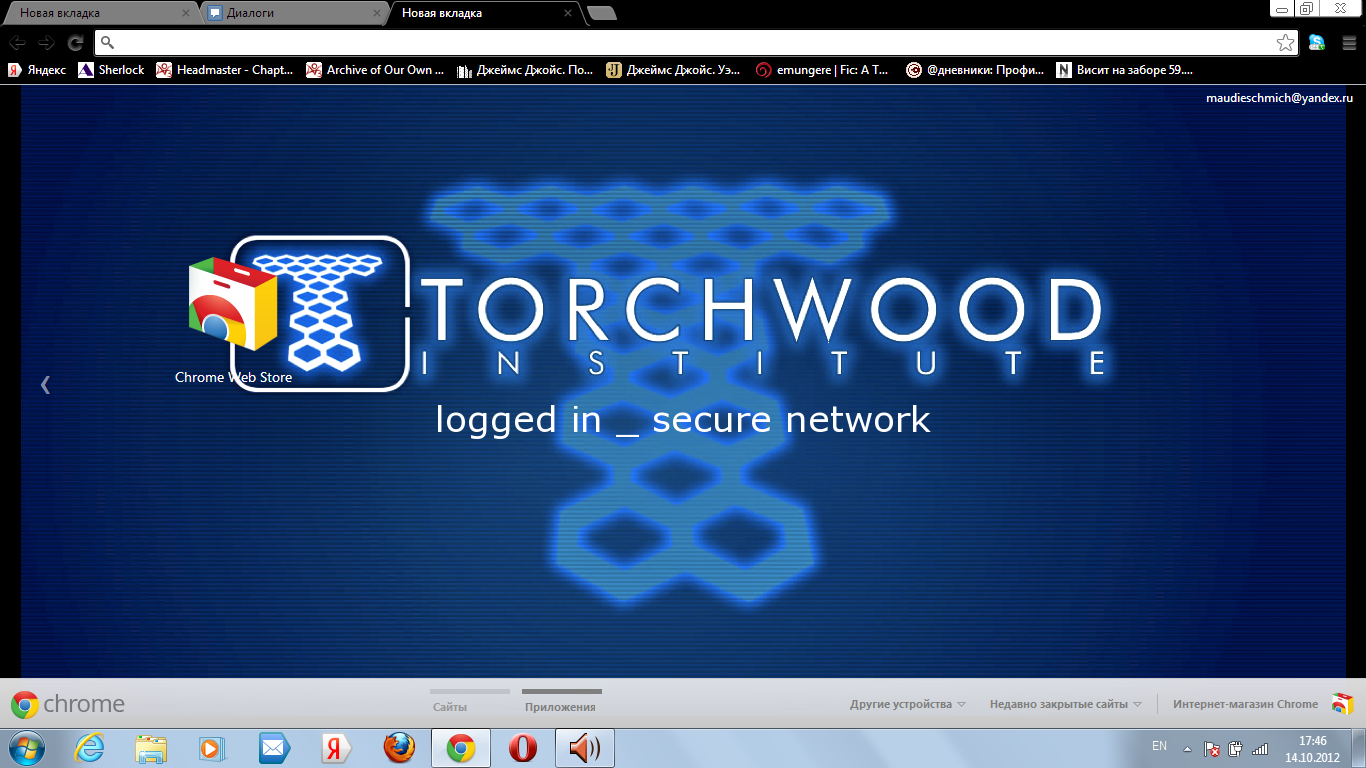This screenshot has width=1366, height=768.
Task: Open the Яндекс bookmark
Action: [x=37, y=70]
